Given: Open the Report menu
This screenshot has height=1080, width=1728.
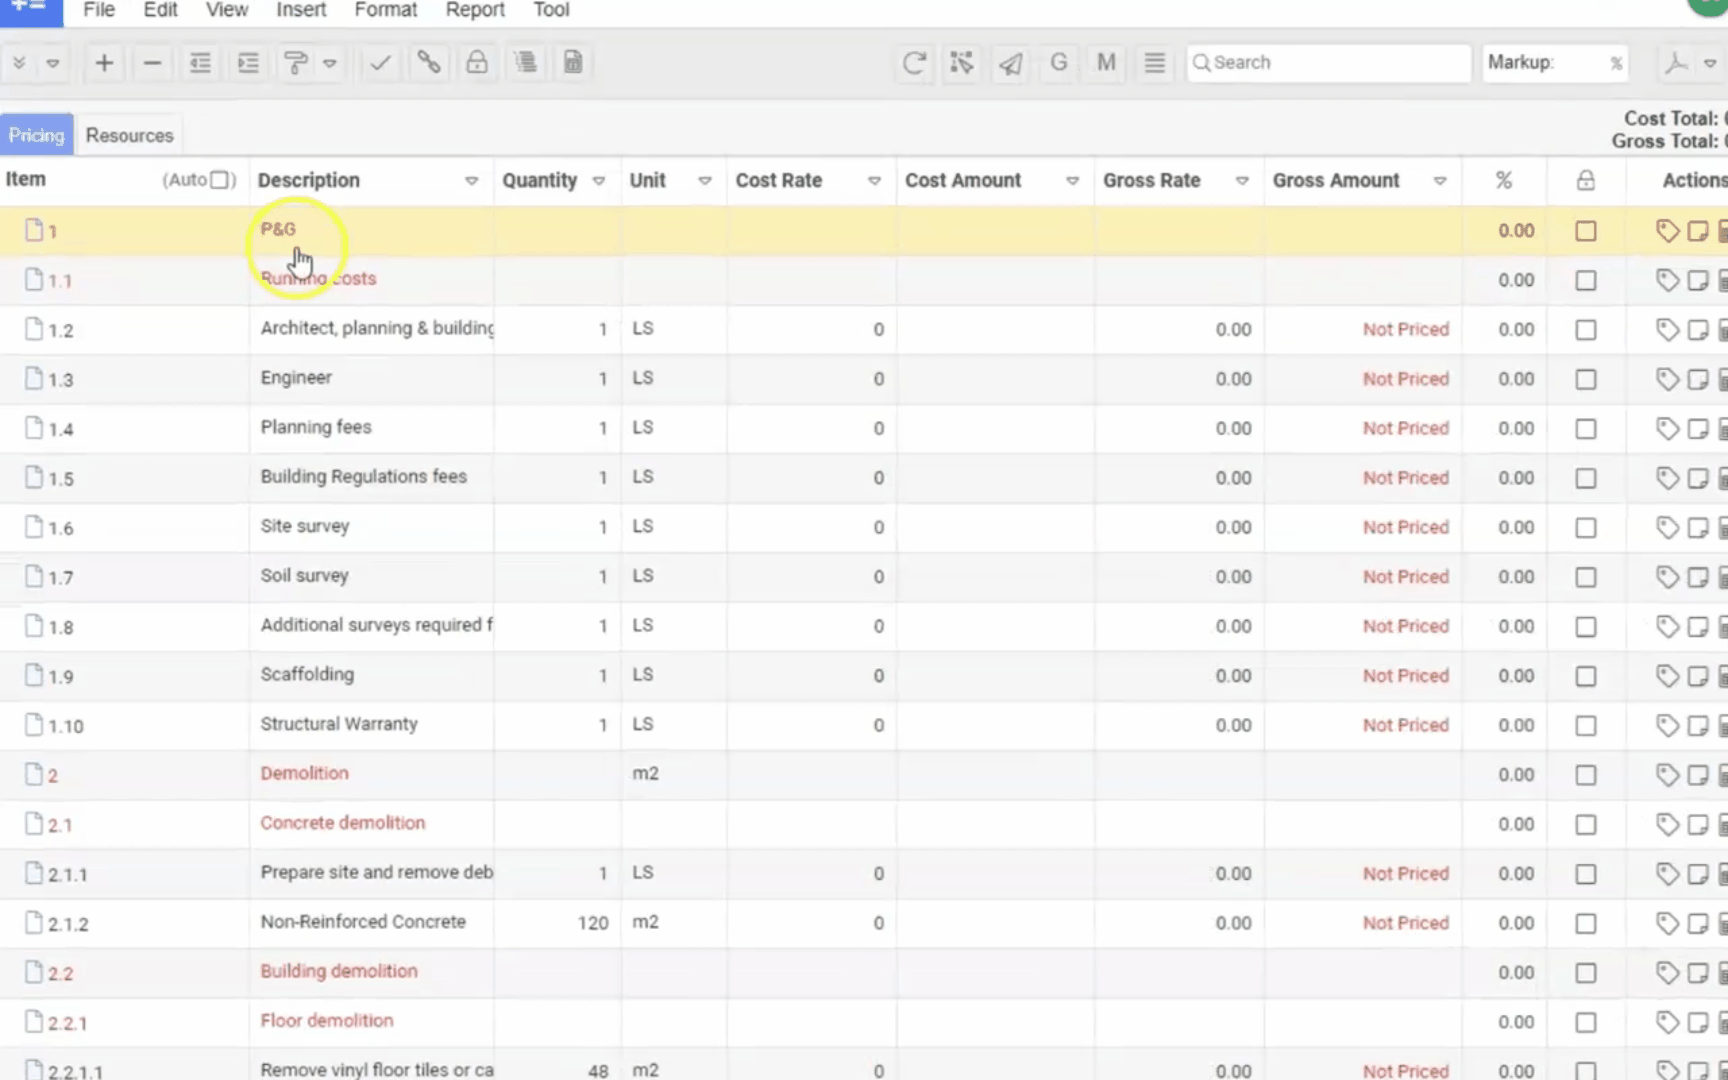Looking at the screenshot, I should tap(475, 10).
